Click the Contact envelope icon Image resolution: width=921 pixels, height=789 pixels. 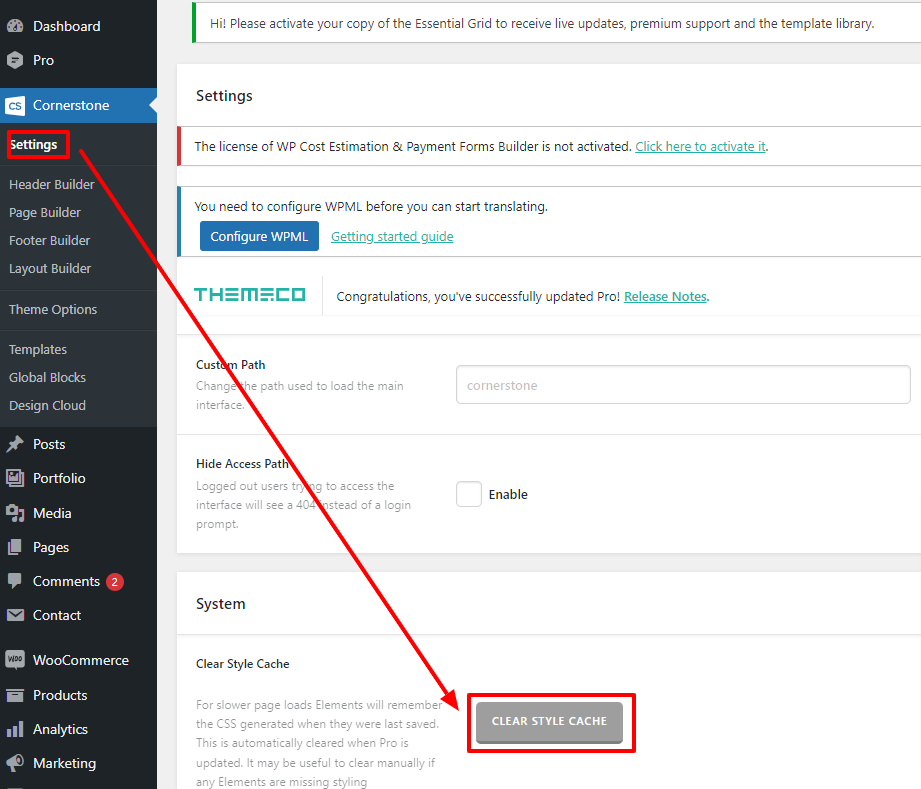(x=15, y=615)
